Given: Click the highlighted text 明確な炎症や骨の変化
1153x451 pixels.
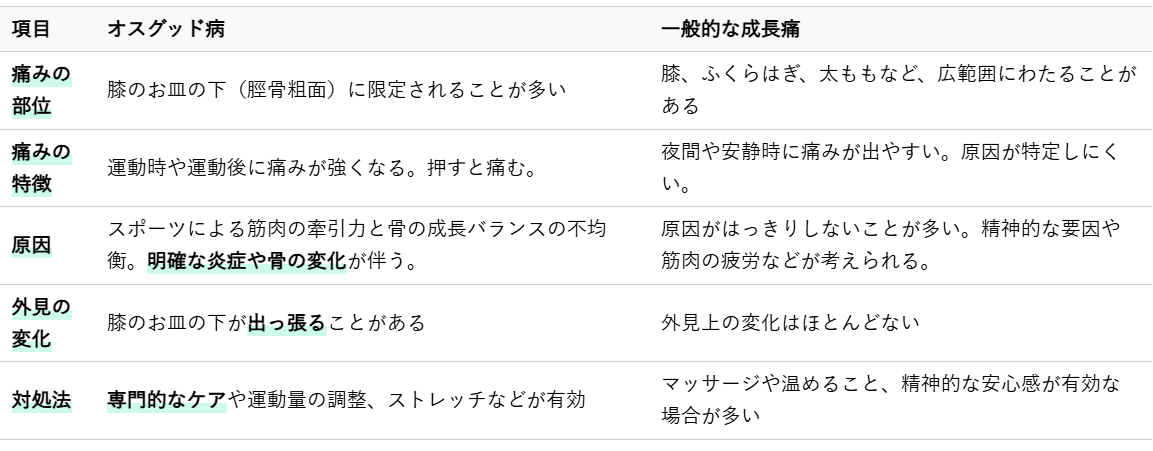Looking at the screenshot, I should point(246,262).
